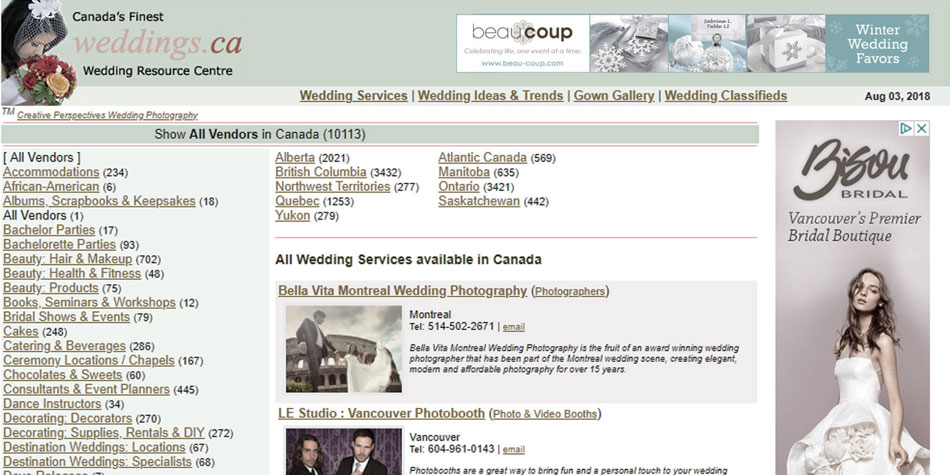
Task: Browse Consultants & Event Planners
Action: (x=86, y=390)
